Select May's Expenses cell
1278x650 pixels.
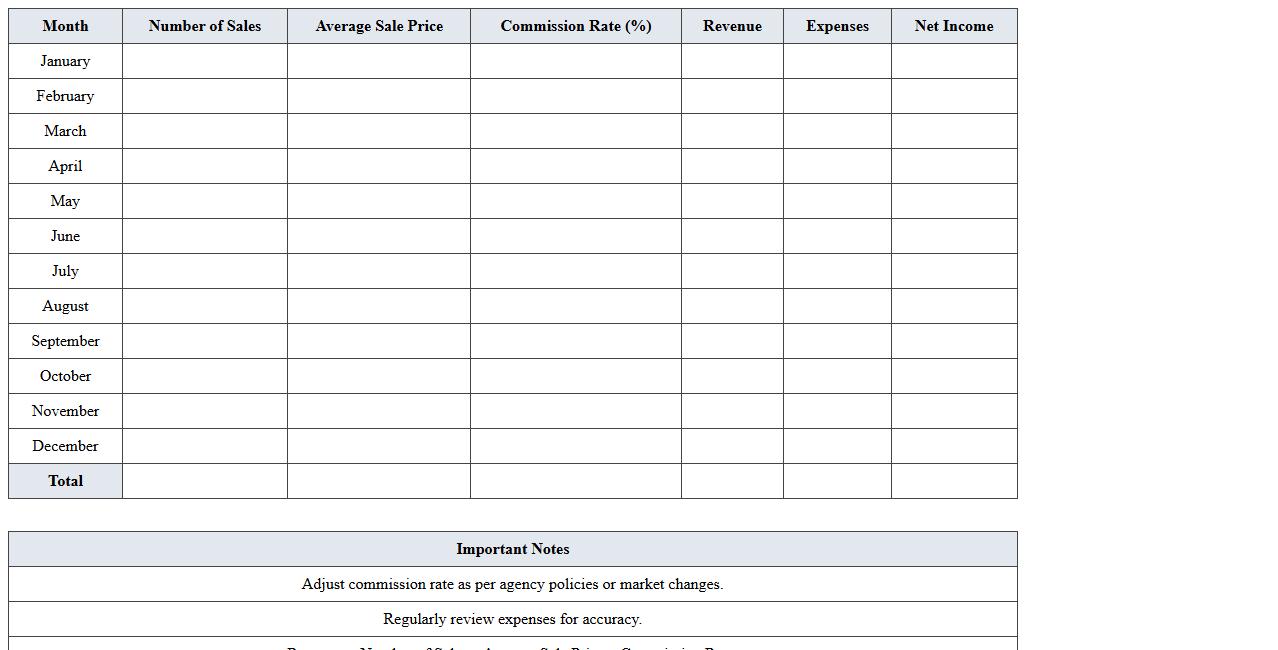coord(837,201)
